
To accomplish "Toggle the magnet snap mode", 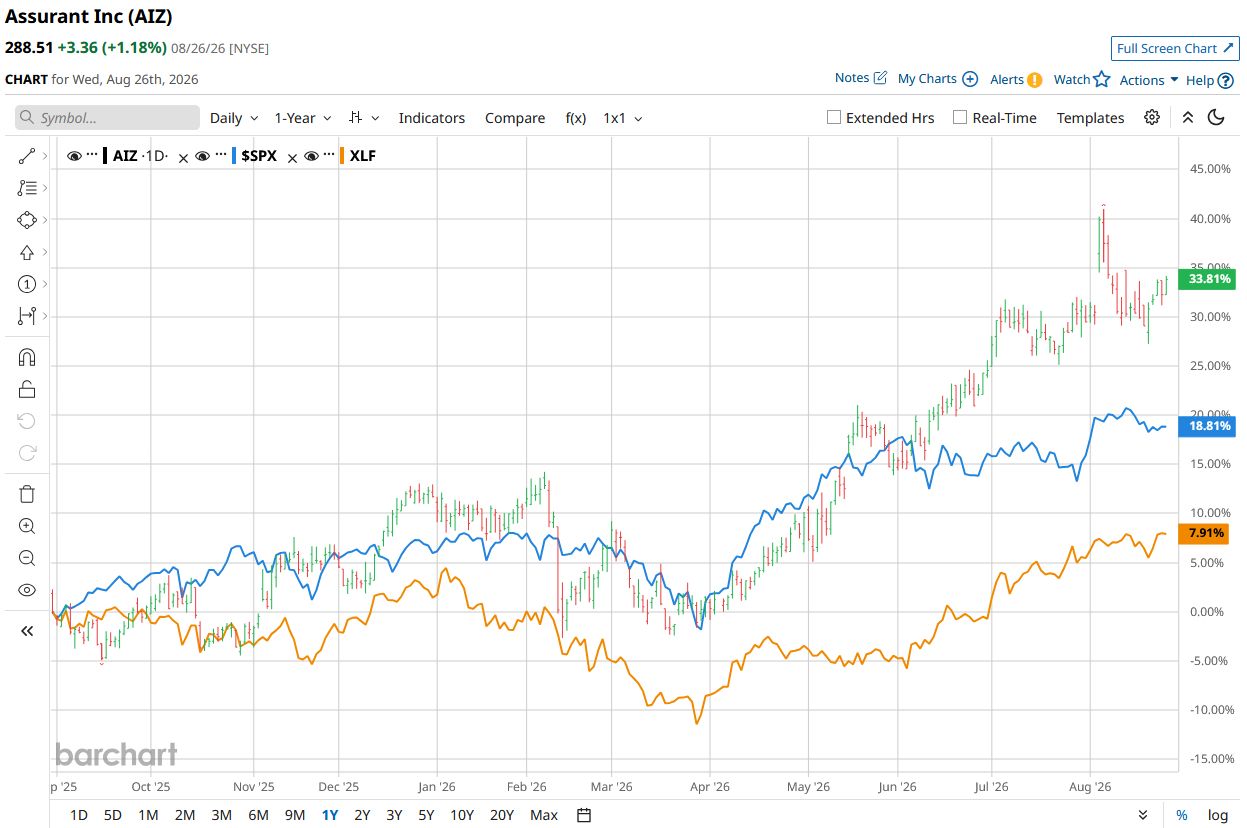I will (27, 357).
